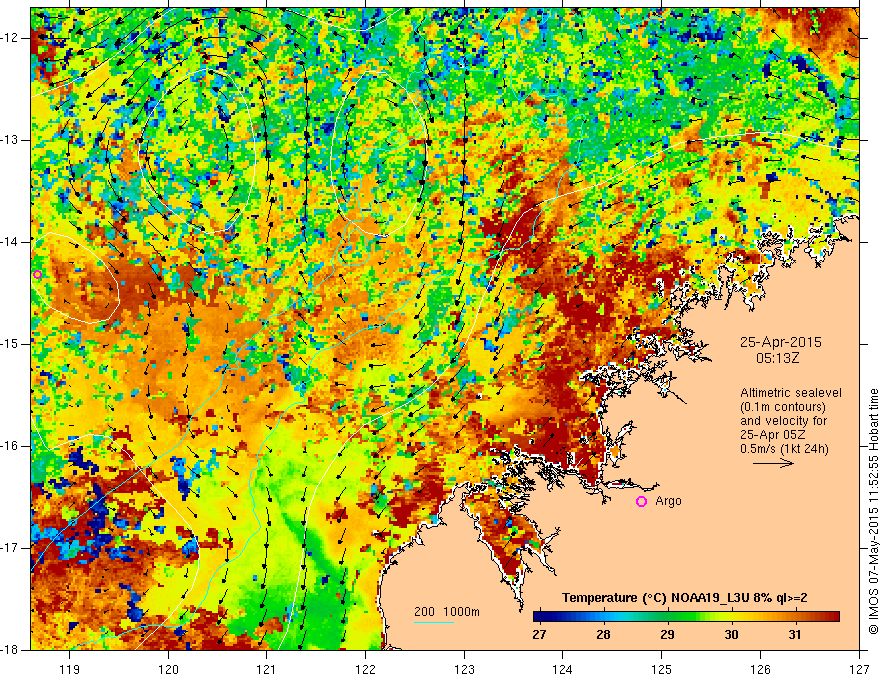The image size is (880, 680).
Task: Click the color bar value 29
Action: 667,635
